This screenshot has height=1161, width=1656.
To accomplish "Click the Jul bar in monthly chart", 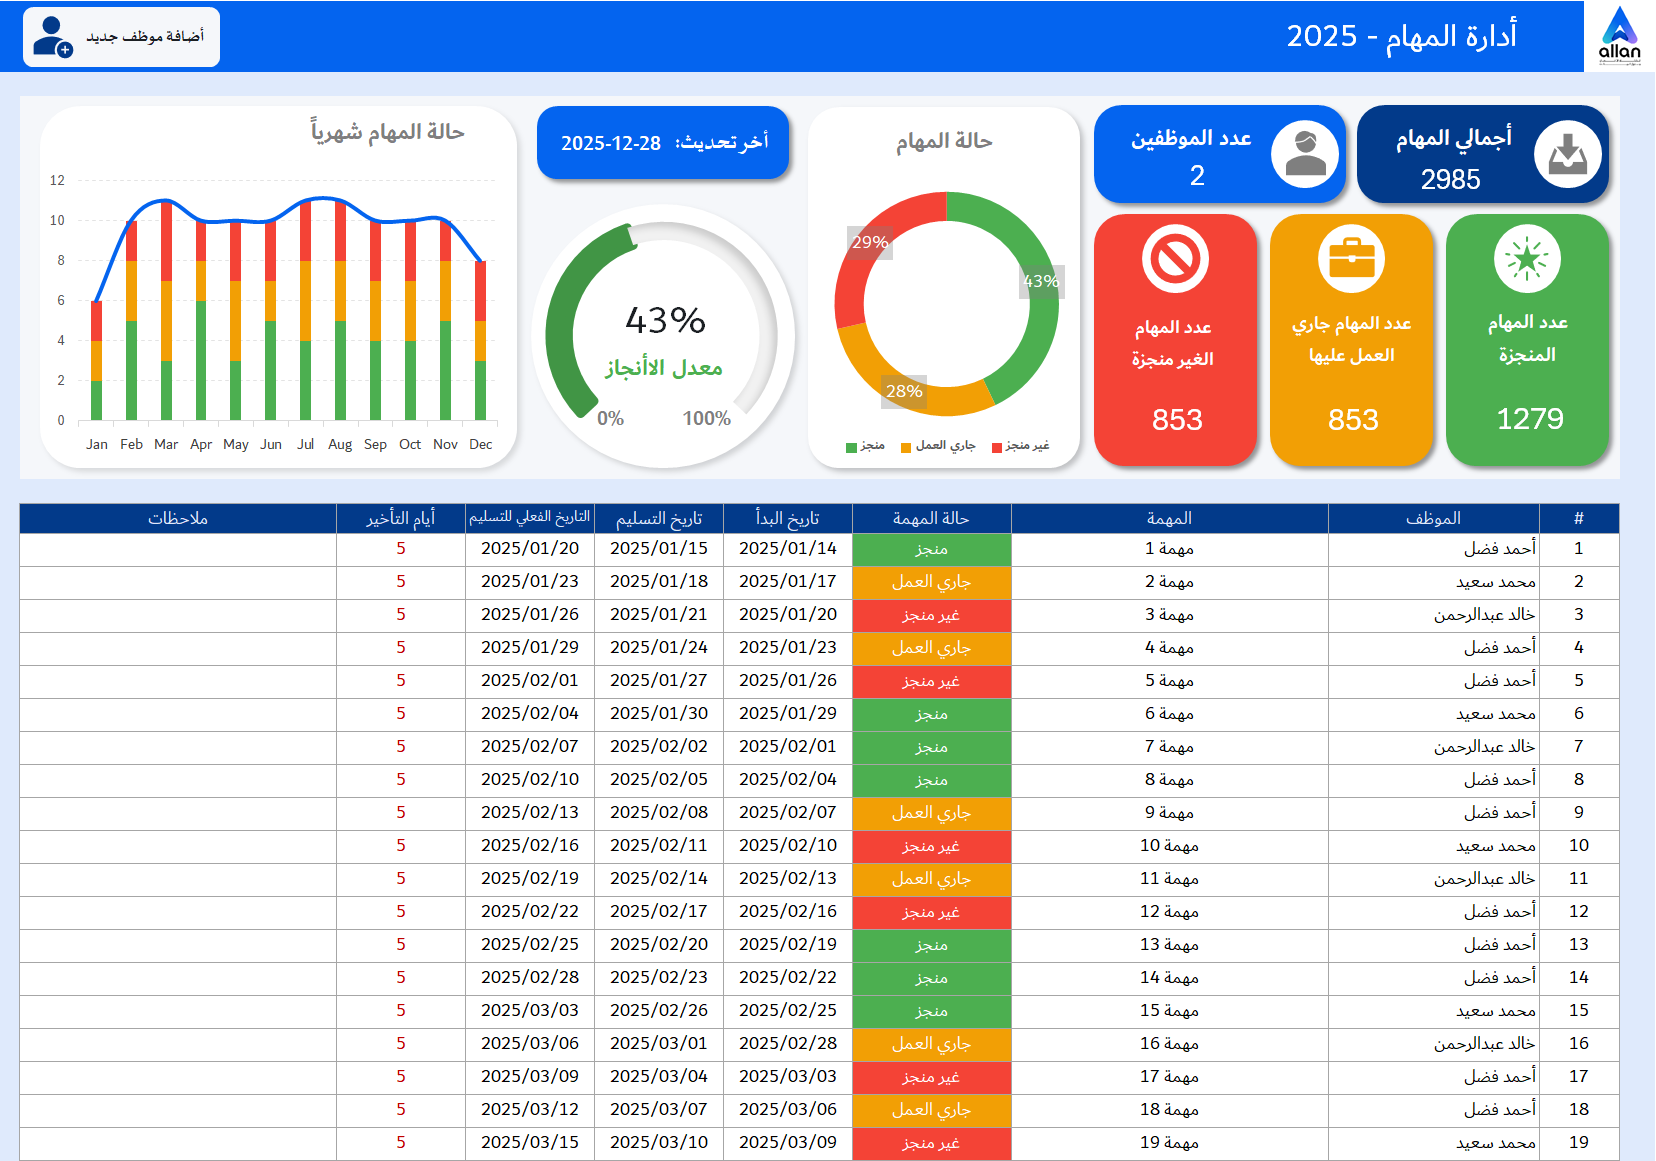I will click(305, 310).
